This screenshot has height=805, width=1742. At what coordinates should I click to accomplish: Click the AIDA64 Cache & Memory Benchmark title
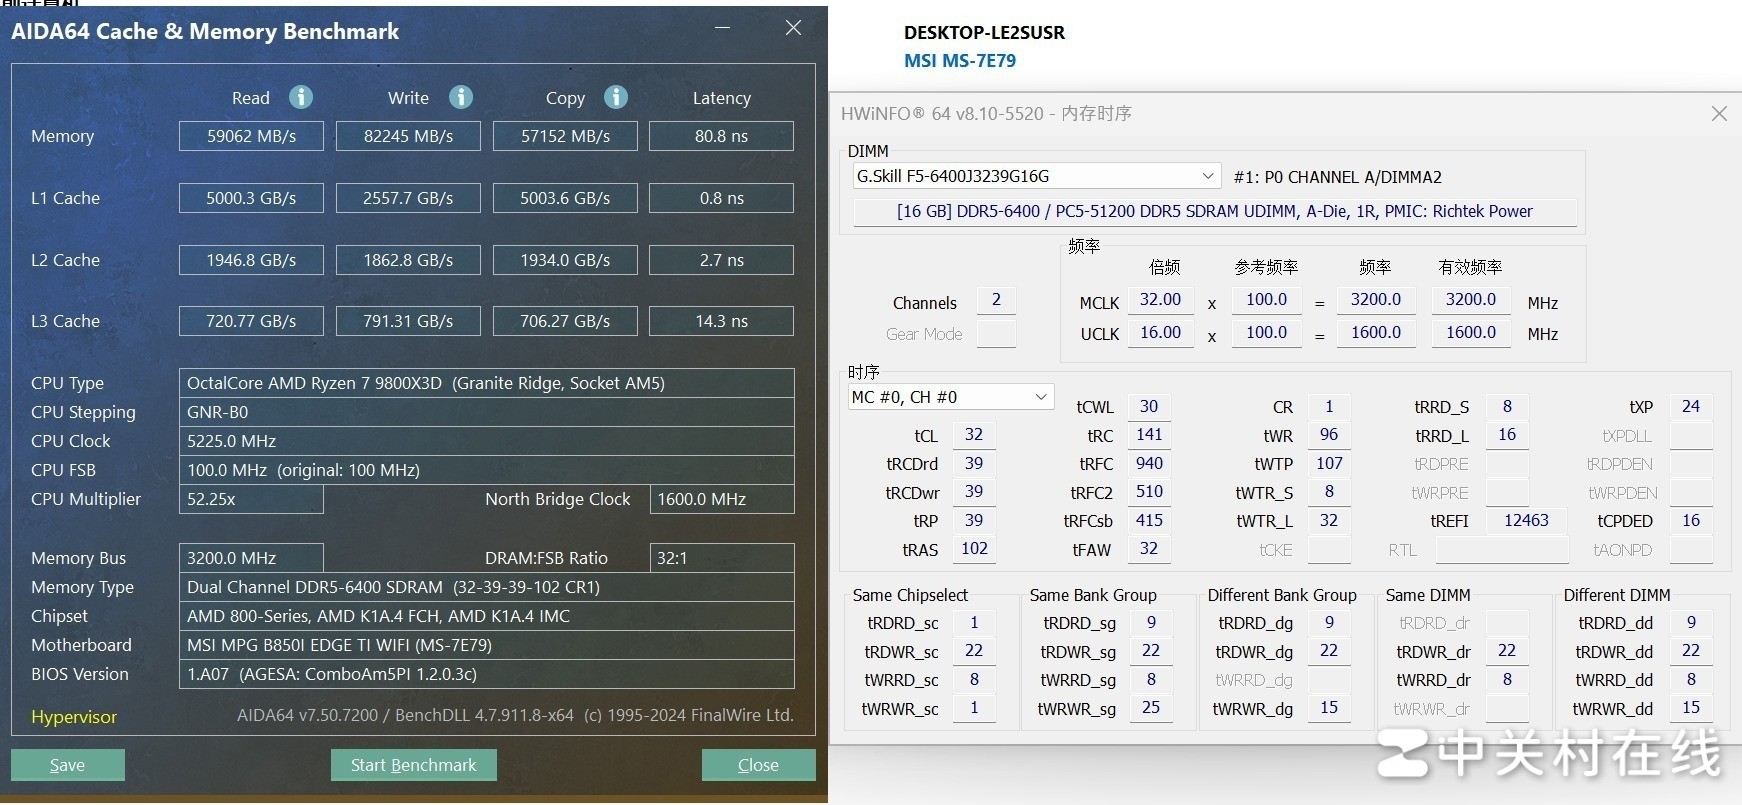pos(205,31)
